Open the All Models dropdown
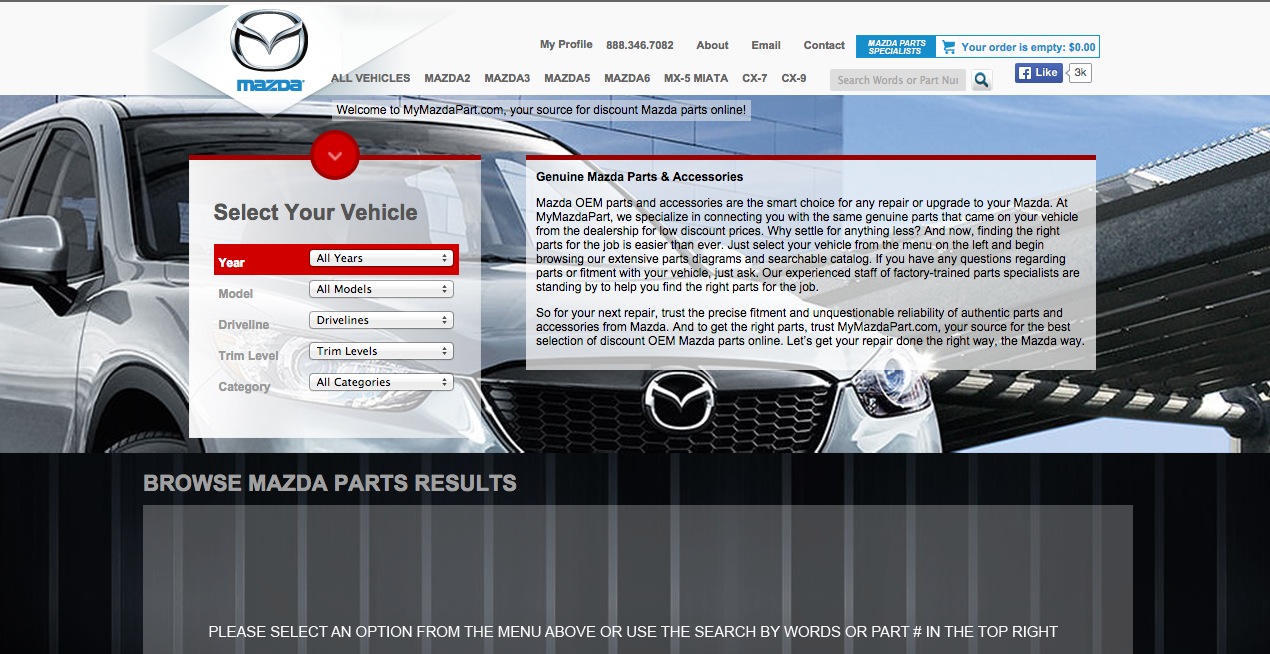 tap(381, 289)
